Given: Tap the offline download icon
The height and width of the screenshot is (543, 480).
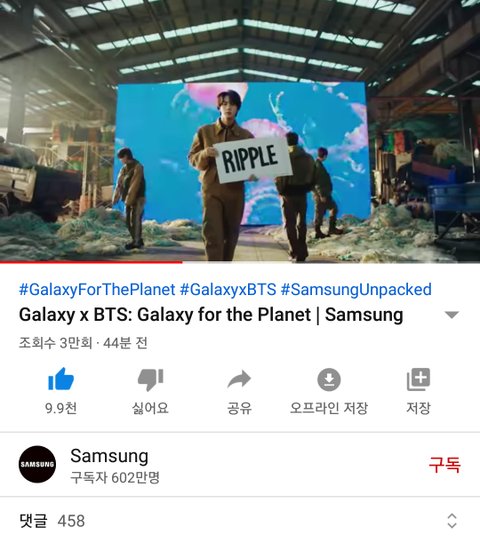Looking at the screenshot, I should [329, 380].
